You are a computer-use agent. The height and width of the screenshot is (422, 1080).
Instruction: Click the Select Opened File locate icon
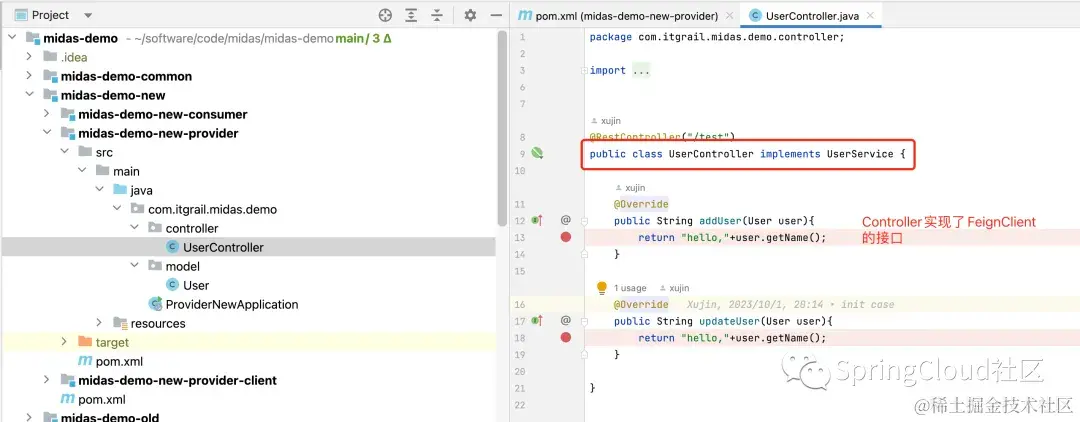pyautogui.click(x=385, y=15)
